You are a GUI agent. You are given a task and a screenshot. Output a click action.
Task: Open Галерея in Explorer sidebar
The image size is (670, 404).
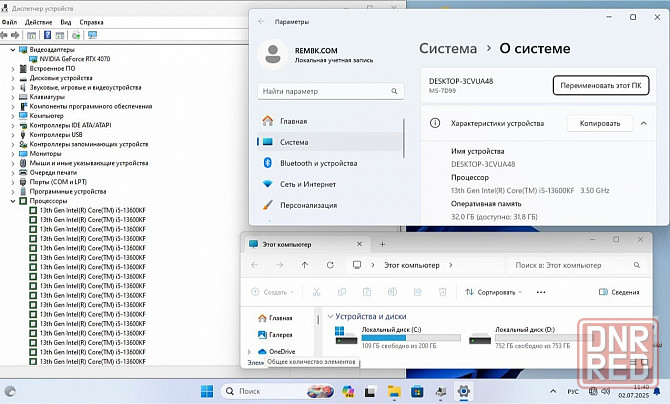point(275,335)
